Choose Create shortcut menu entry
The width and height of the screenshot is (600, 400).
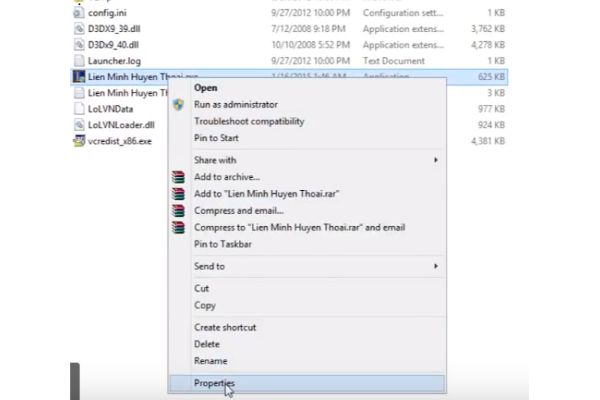coord(225,328)
